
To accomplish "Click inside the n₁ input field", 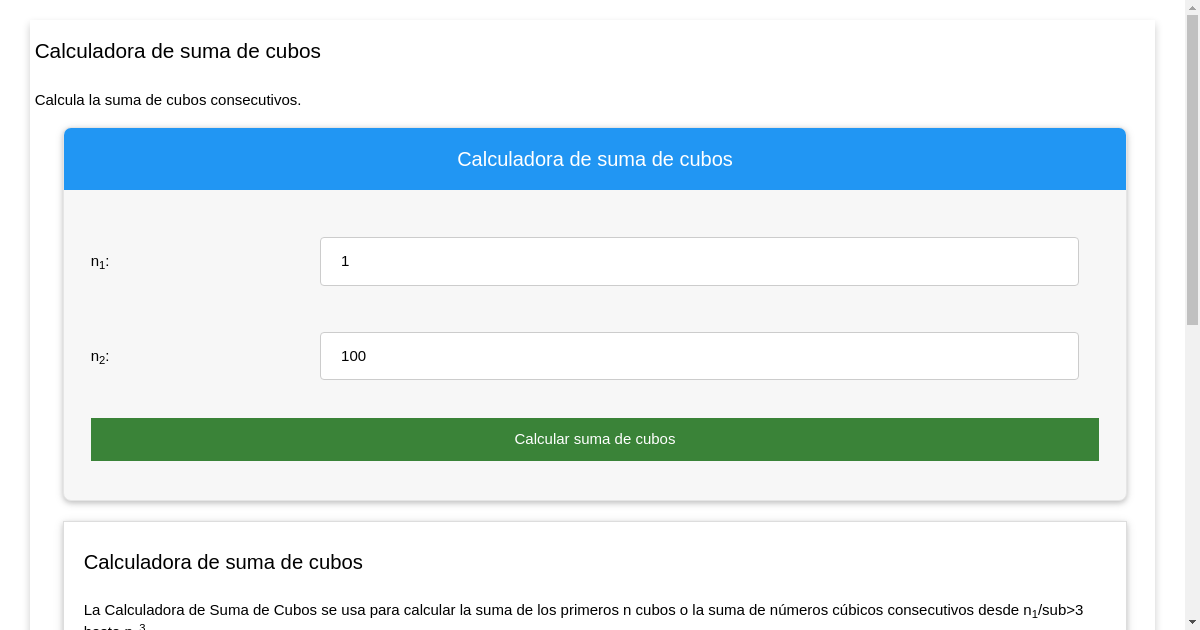I will [699, 261].
